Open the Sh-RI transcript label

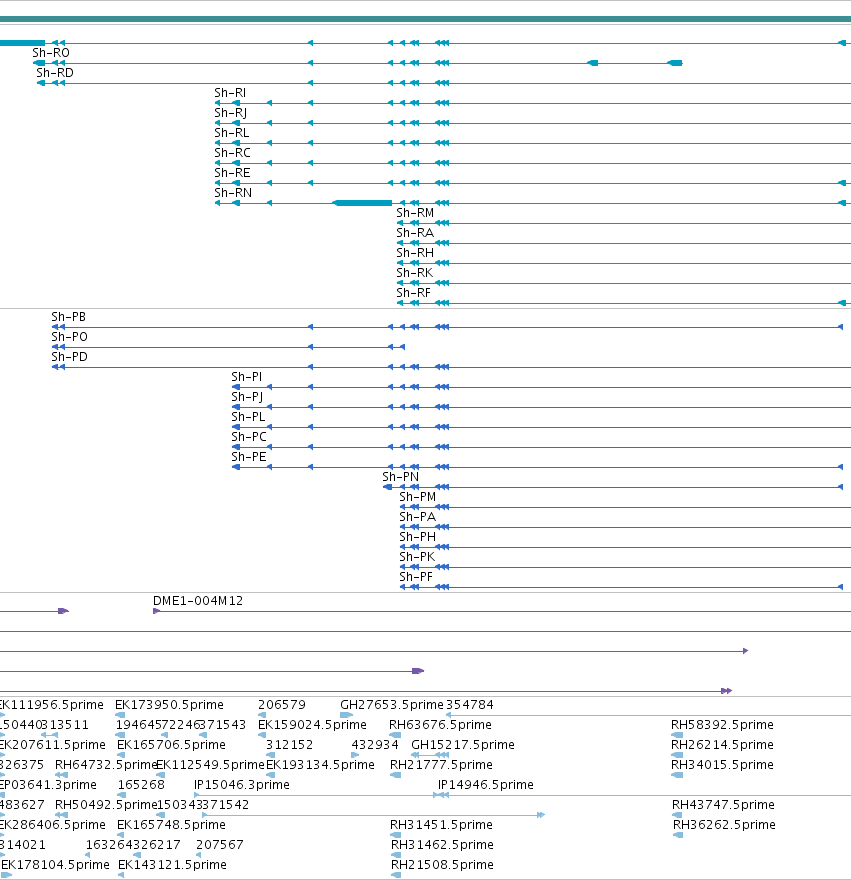230,93
